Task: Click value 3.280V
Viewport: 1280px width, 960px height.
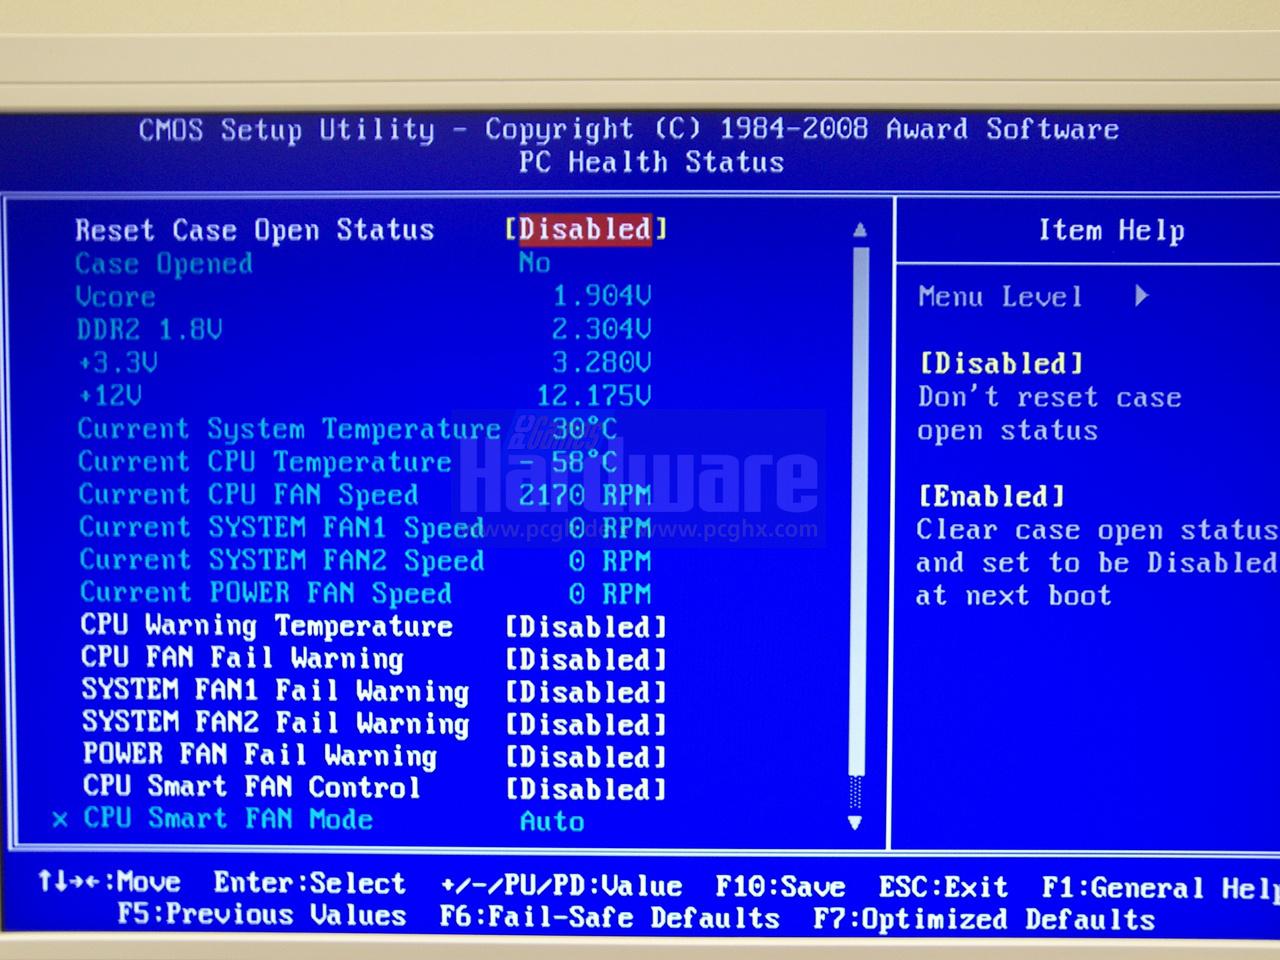Action: [602, 362]
